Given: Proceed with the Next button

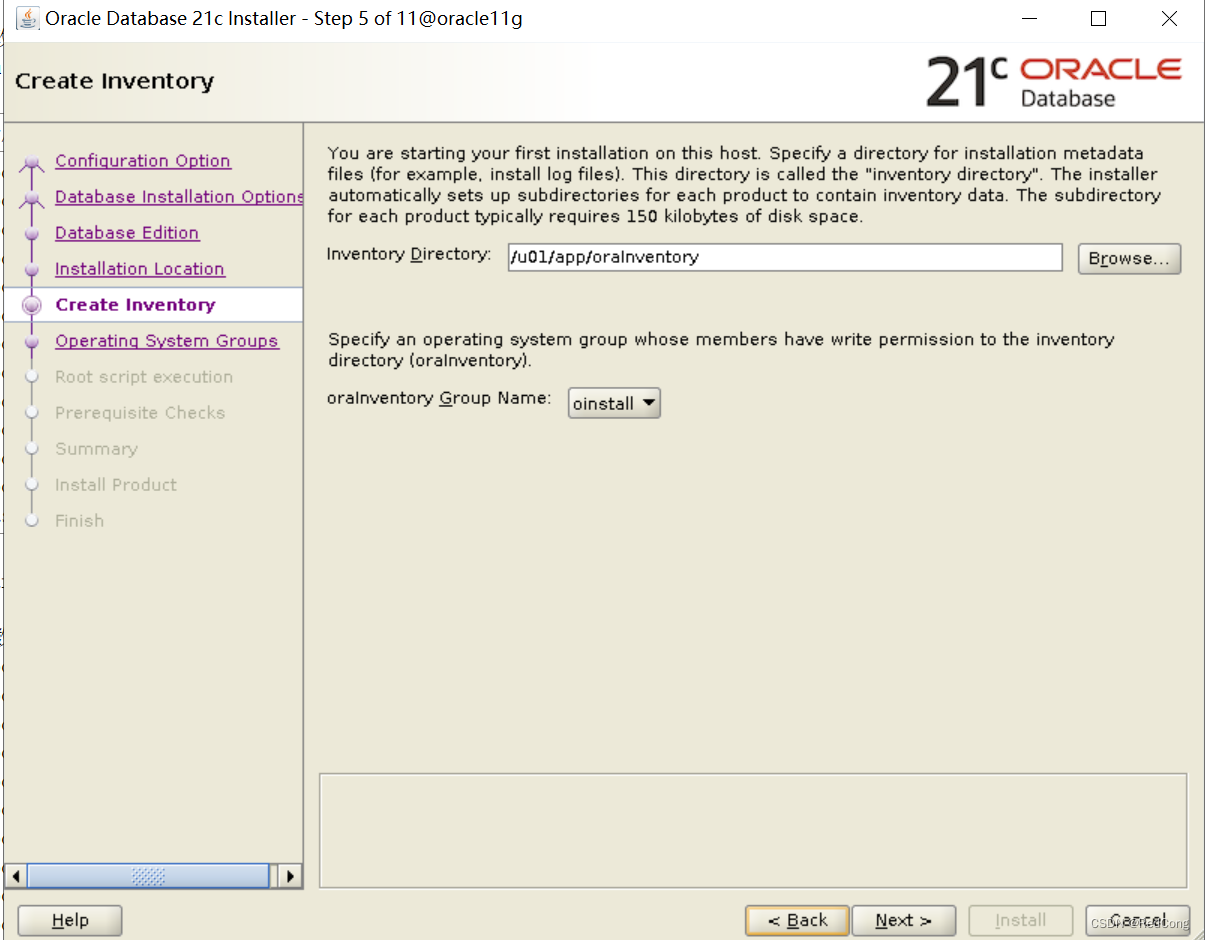Looking at the screenshot, I should [904, 920].
